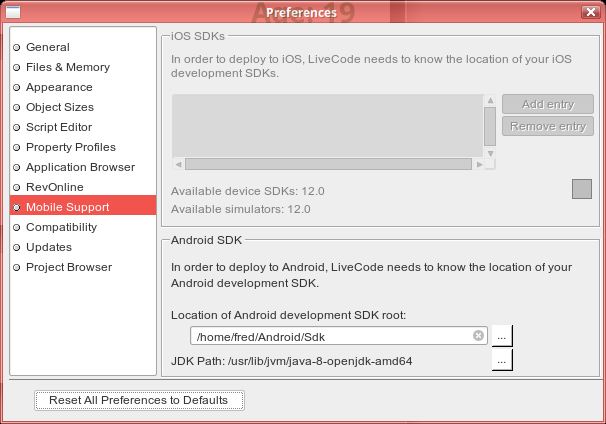Screen dimensions: 606x424
Task: Open the Script Editor preferences section
Action: 59,127
